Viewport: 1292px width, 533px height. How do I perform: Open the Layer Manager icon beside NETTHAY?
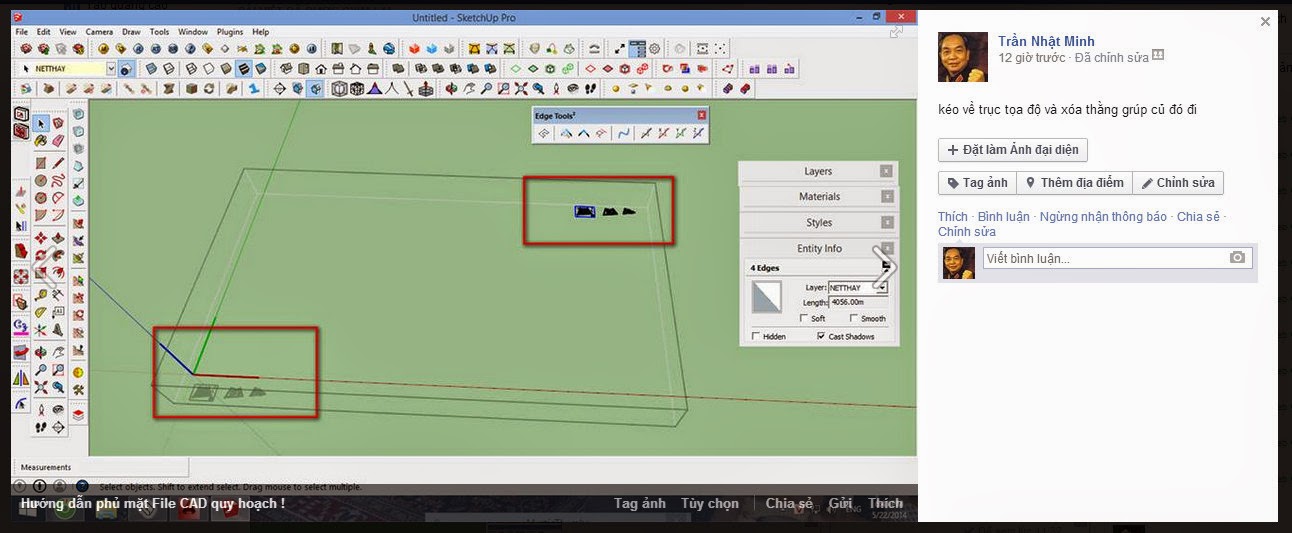point(126,69)
